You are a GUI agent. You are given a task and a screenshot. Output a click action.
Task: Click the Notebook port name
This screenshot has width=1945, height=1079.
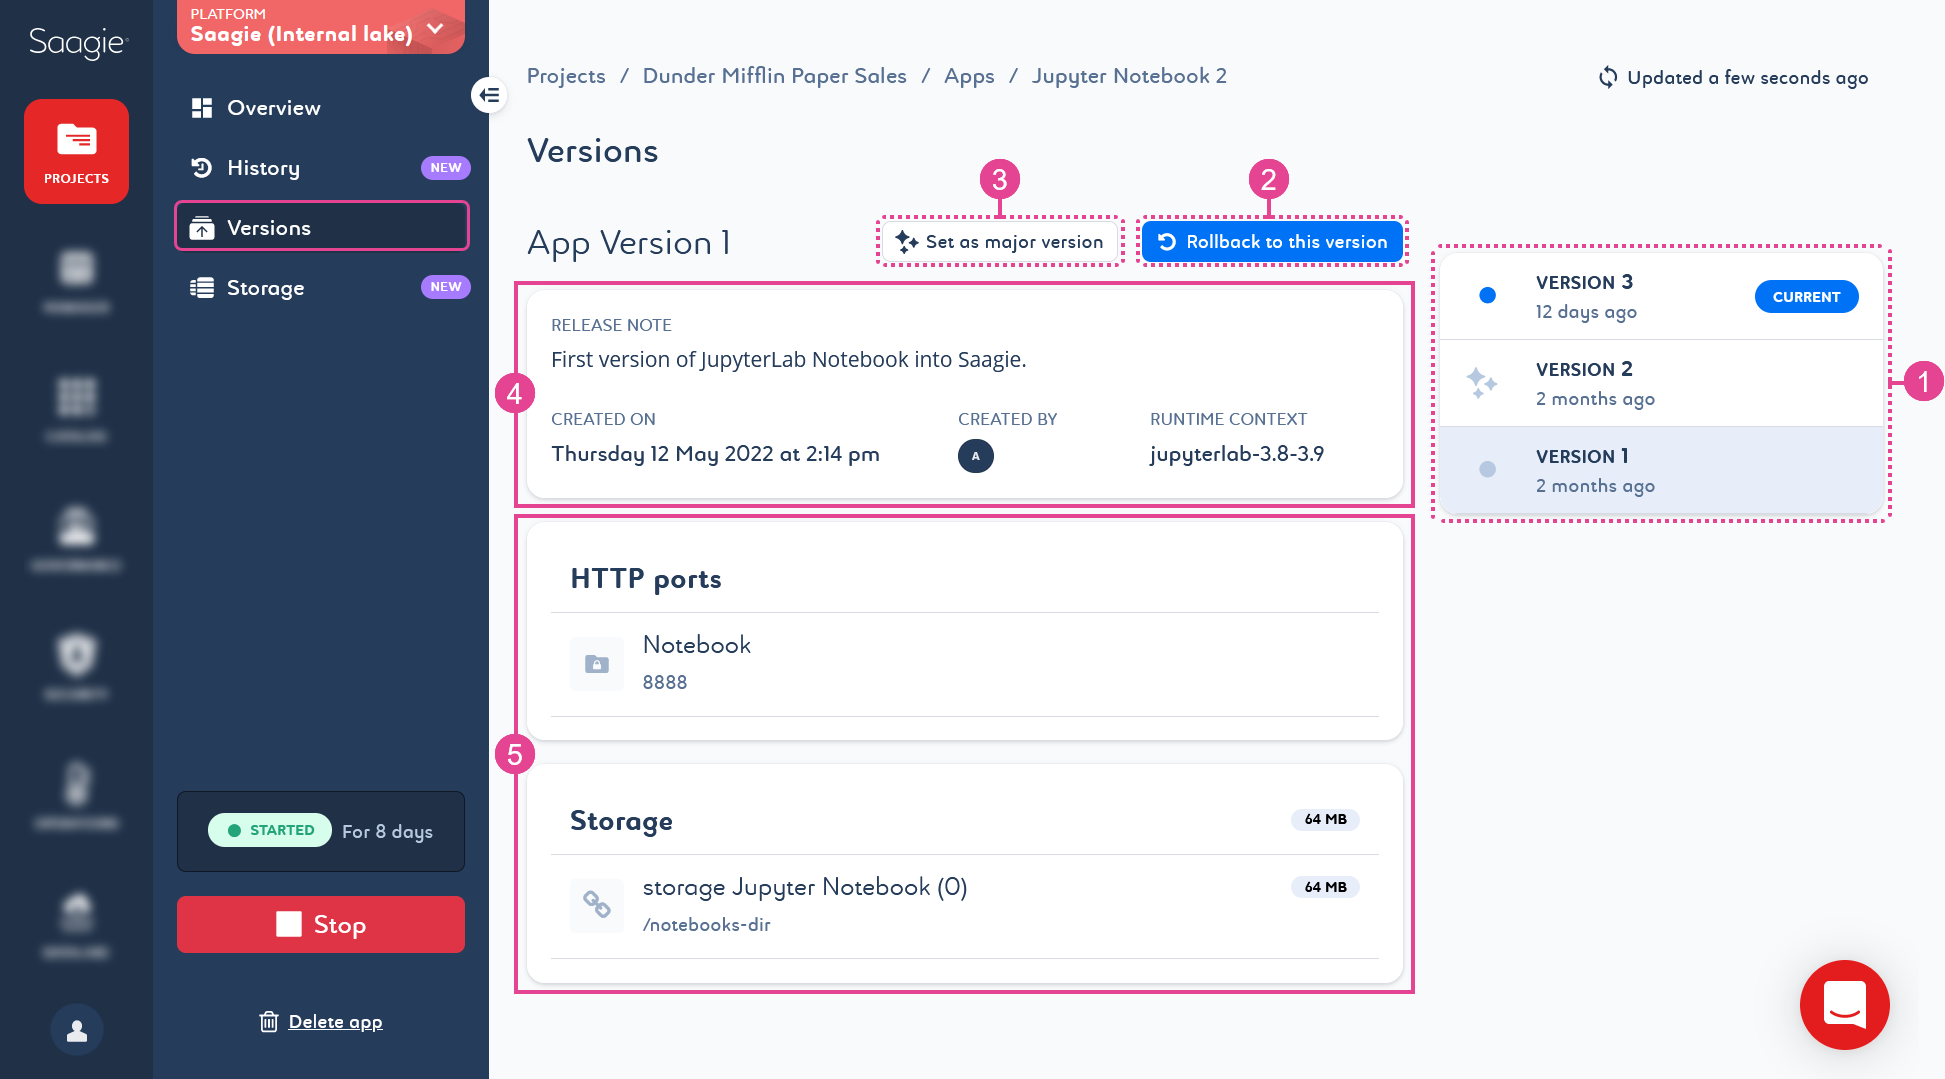coord(697,645)
